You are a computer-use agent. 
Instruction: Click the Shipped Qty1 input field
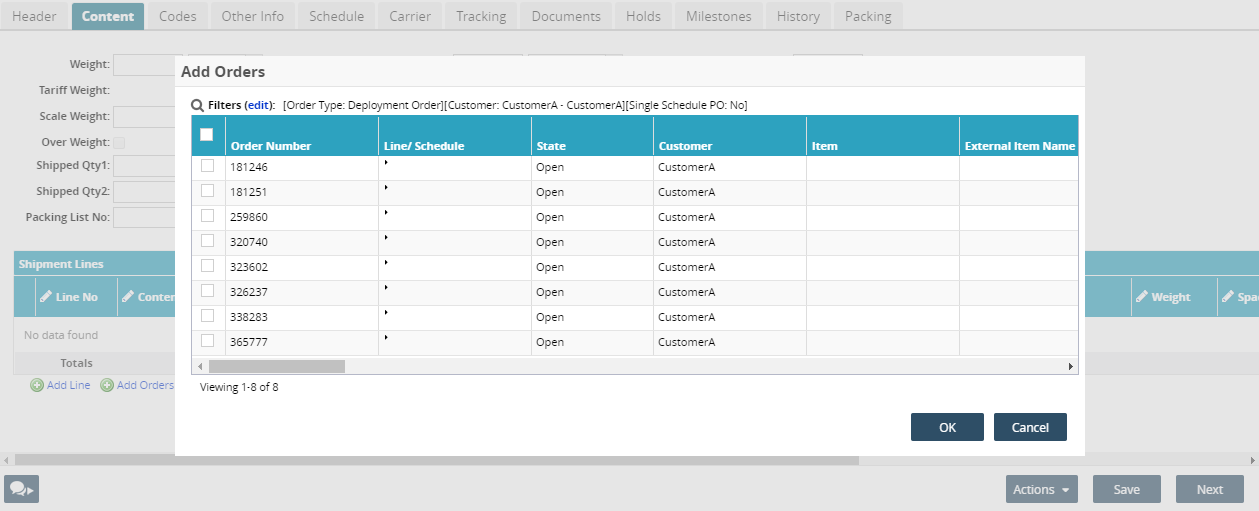tap(144, 165)
